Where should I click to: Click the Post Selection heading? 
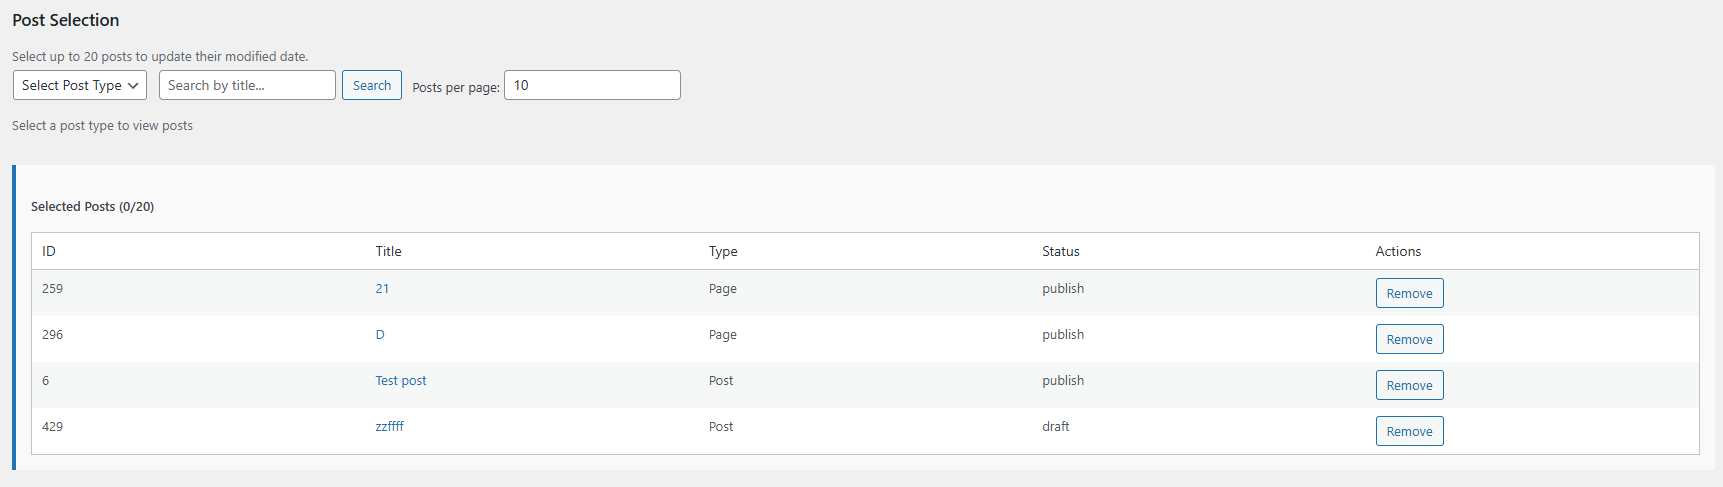point(66,20)
